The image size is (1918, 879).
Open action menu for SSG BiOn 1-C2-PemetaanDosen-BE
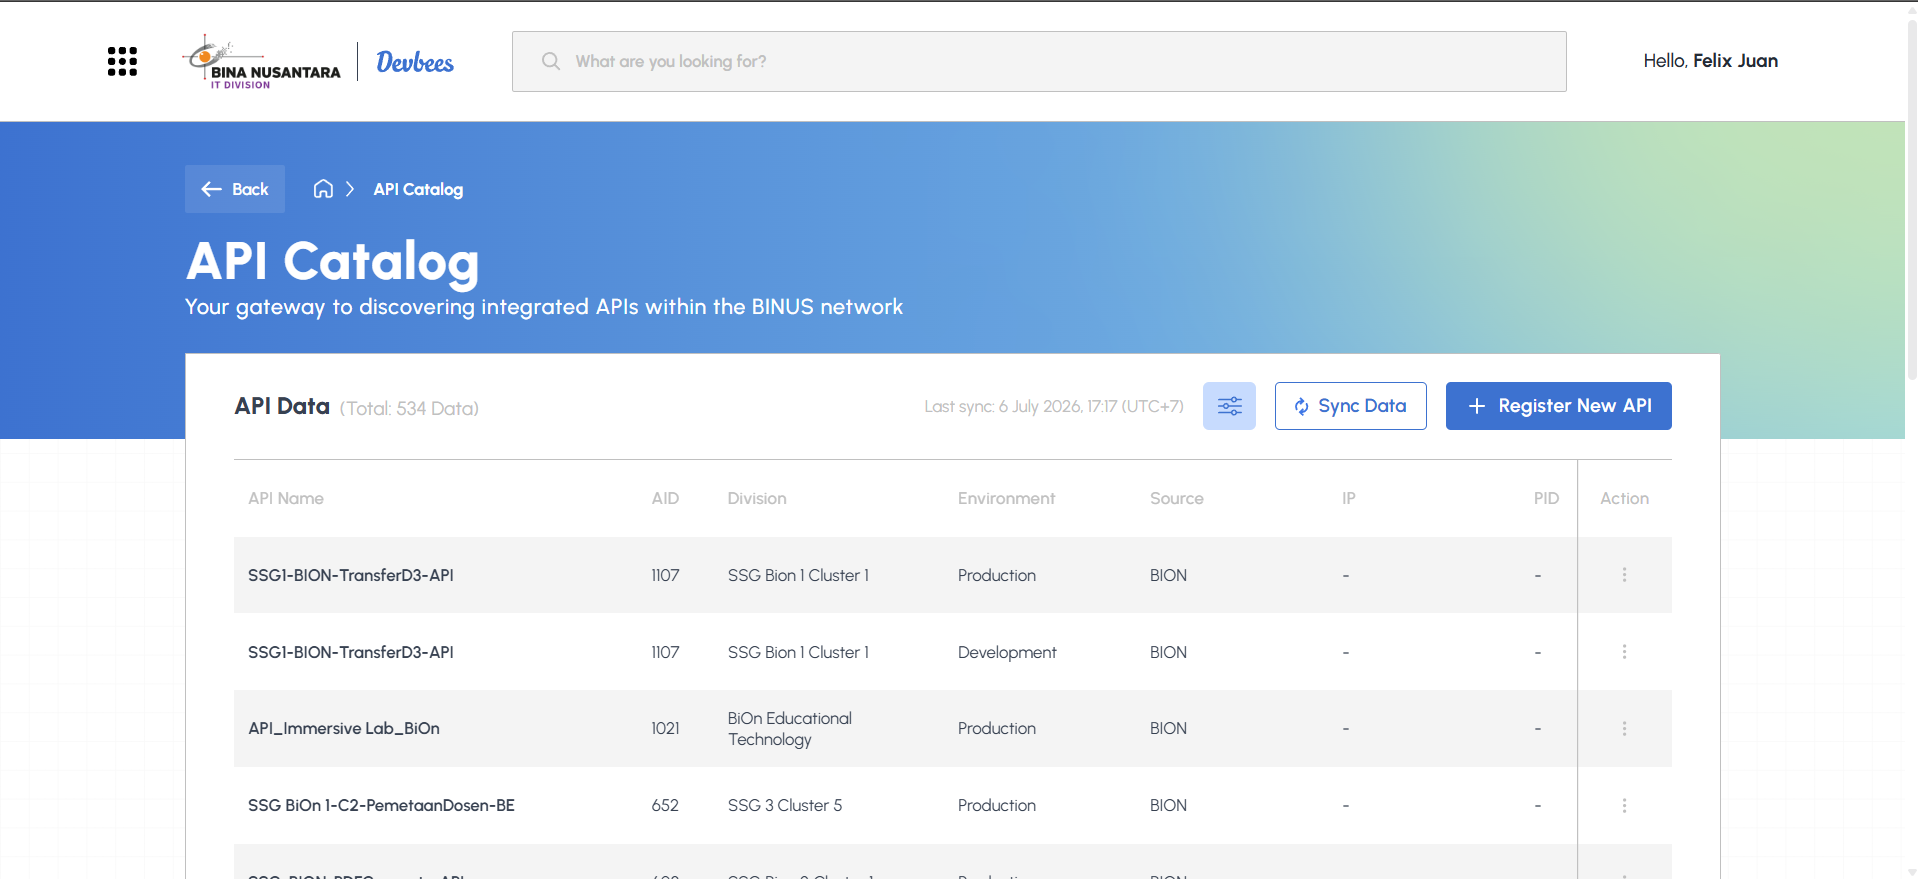pyautogui.click(x=1624, y=806)
